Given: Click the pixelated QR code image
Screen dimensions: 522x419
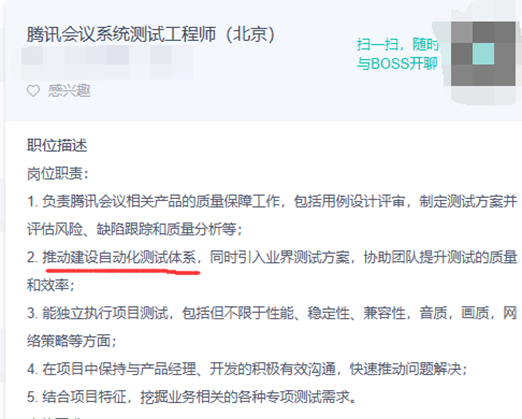Looking at the screenshot, I should (x=483, y=54).
